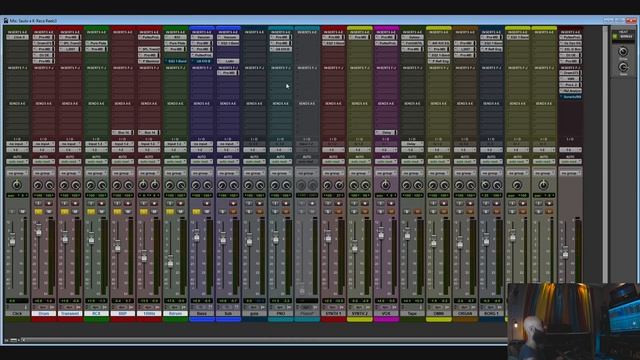This screenshot has height=360, width=640.
Task: Toggle mute on the Click track
Action: coord(22,211)
